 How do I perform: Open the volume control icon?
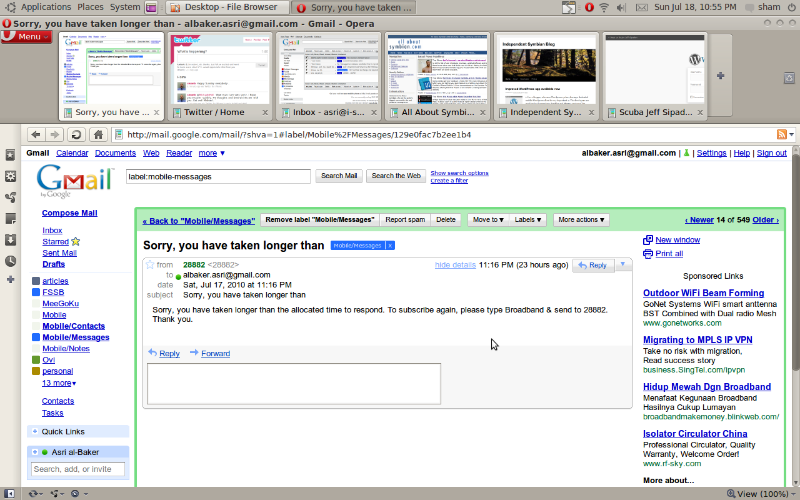click(x=621, y=7)
